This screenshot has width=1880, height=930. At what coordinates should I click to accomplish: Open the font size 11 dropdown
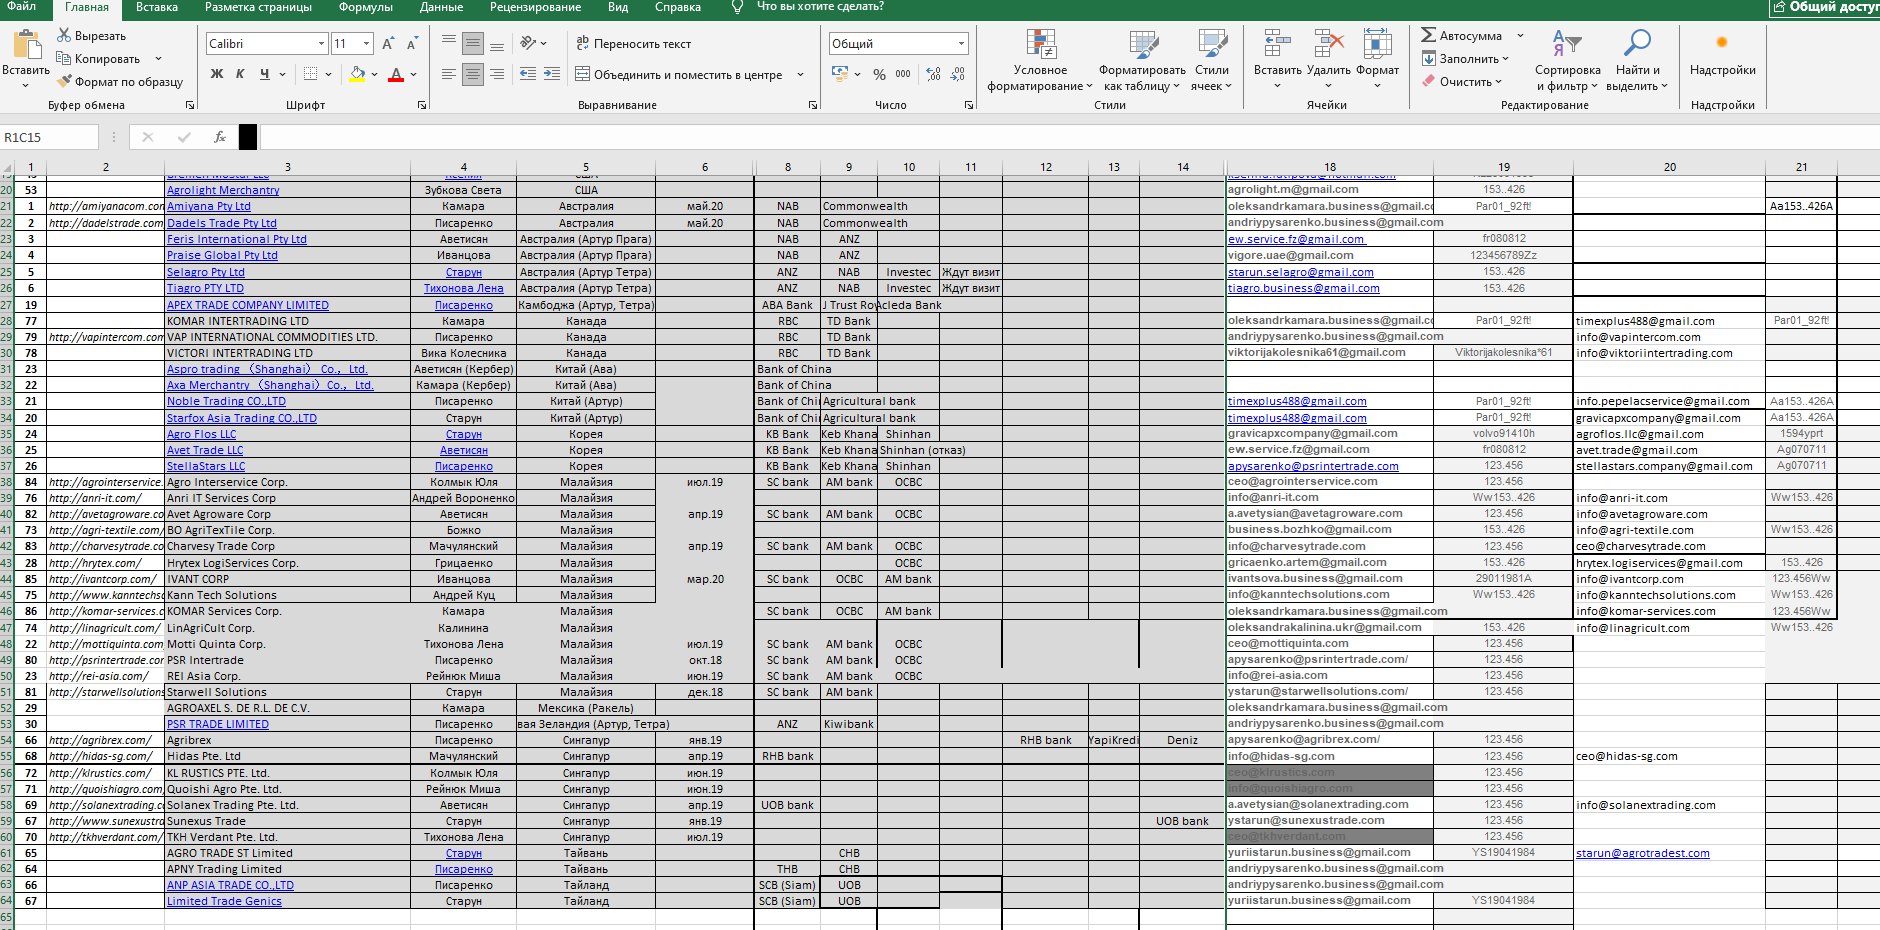click(367, 44)
